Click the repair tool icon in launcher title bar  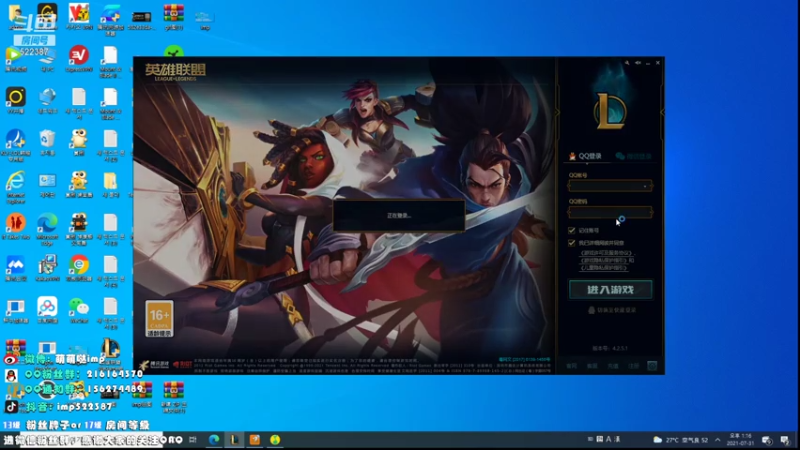(627, 63)
